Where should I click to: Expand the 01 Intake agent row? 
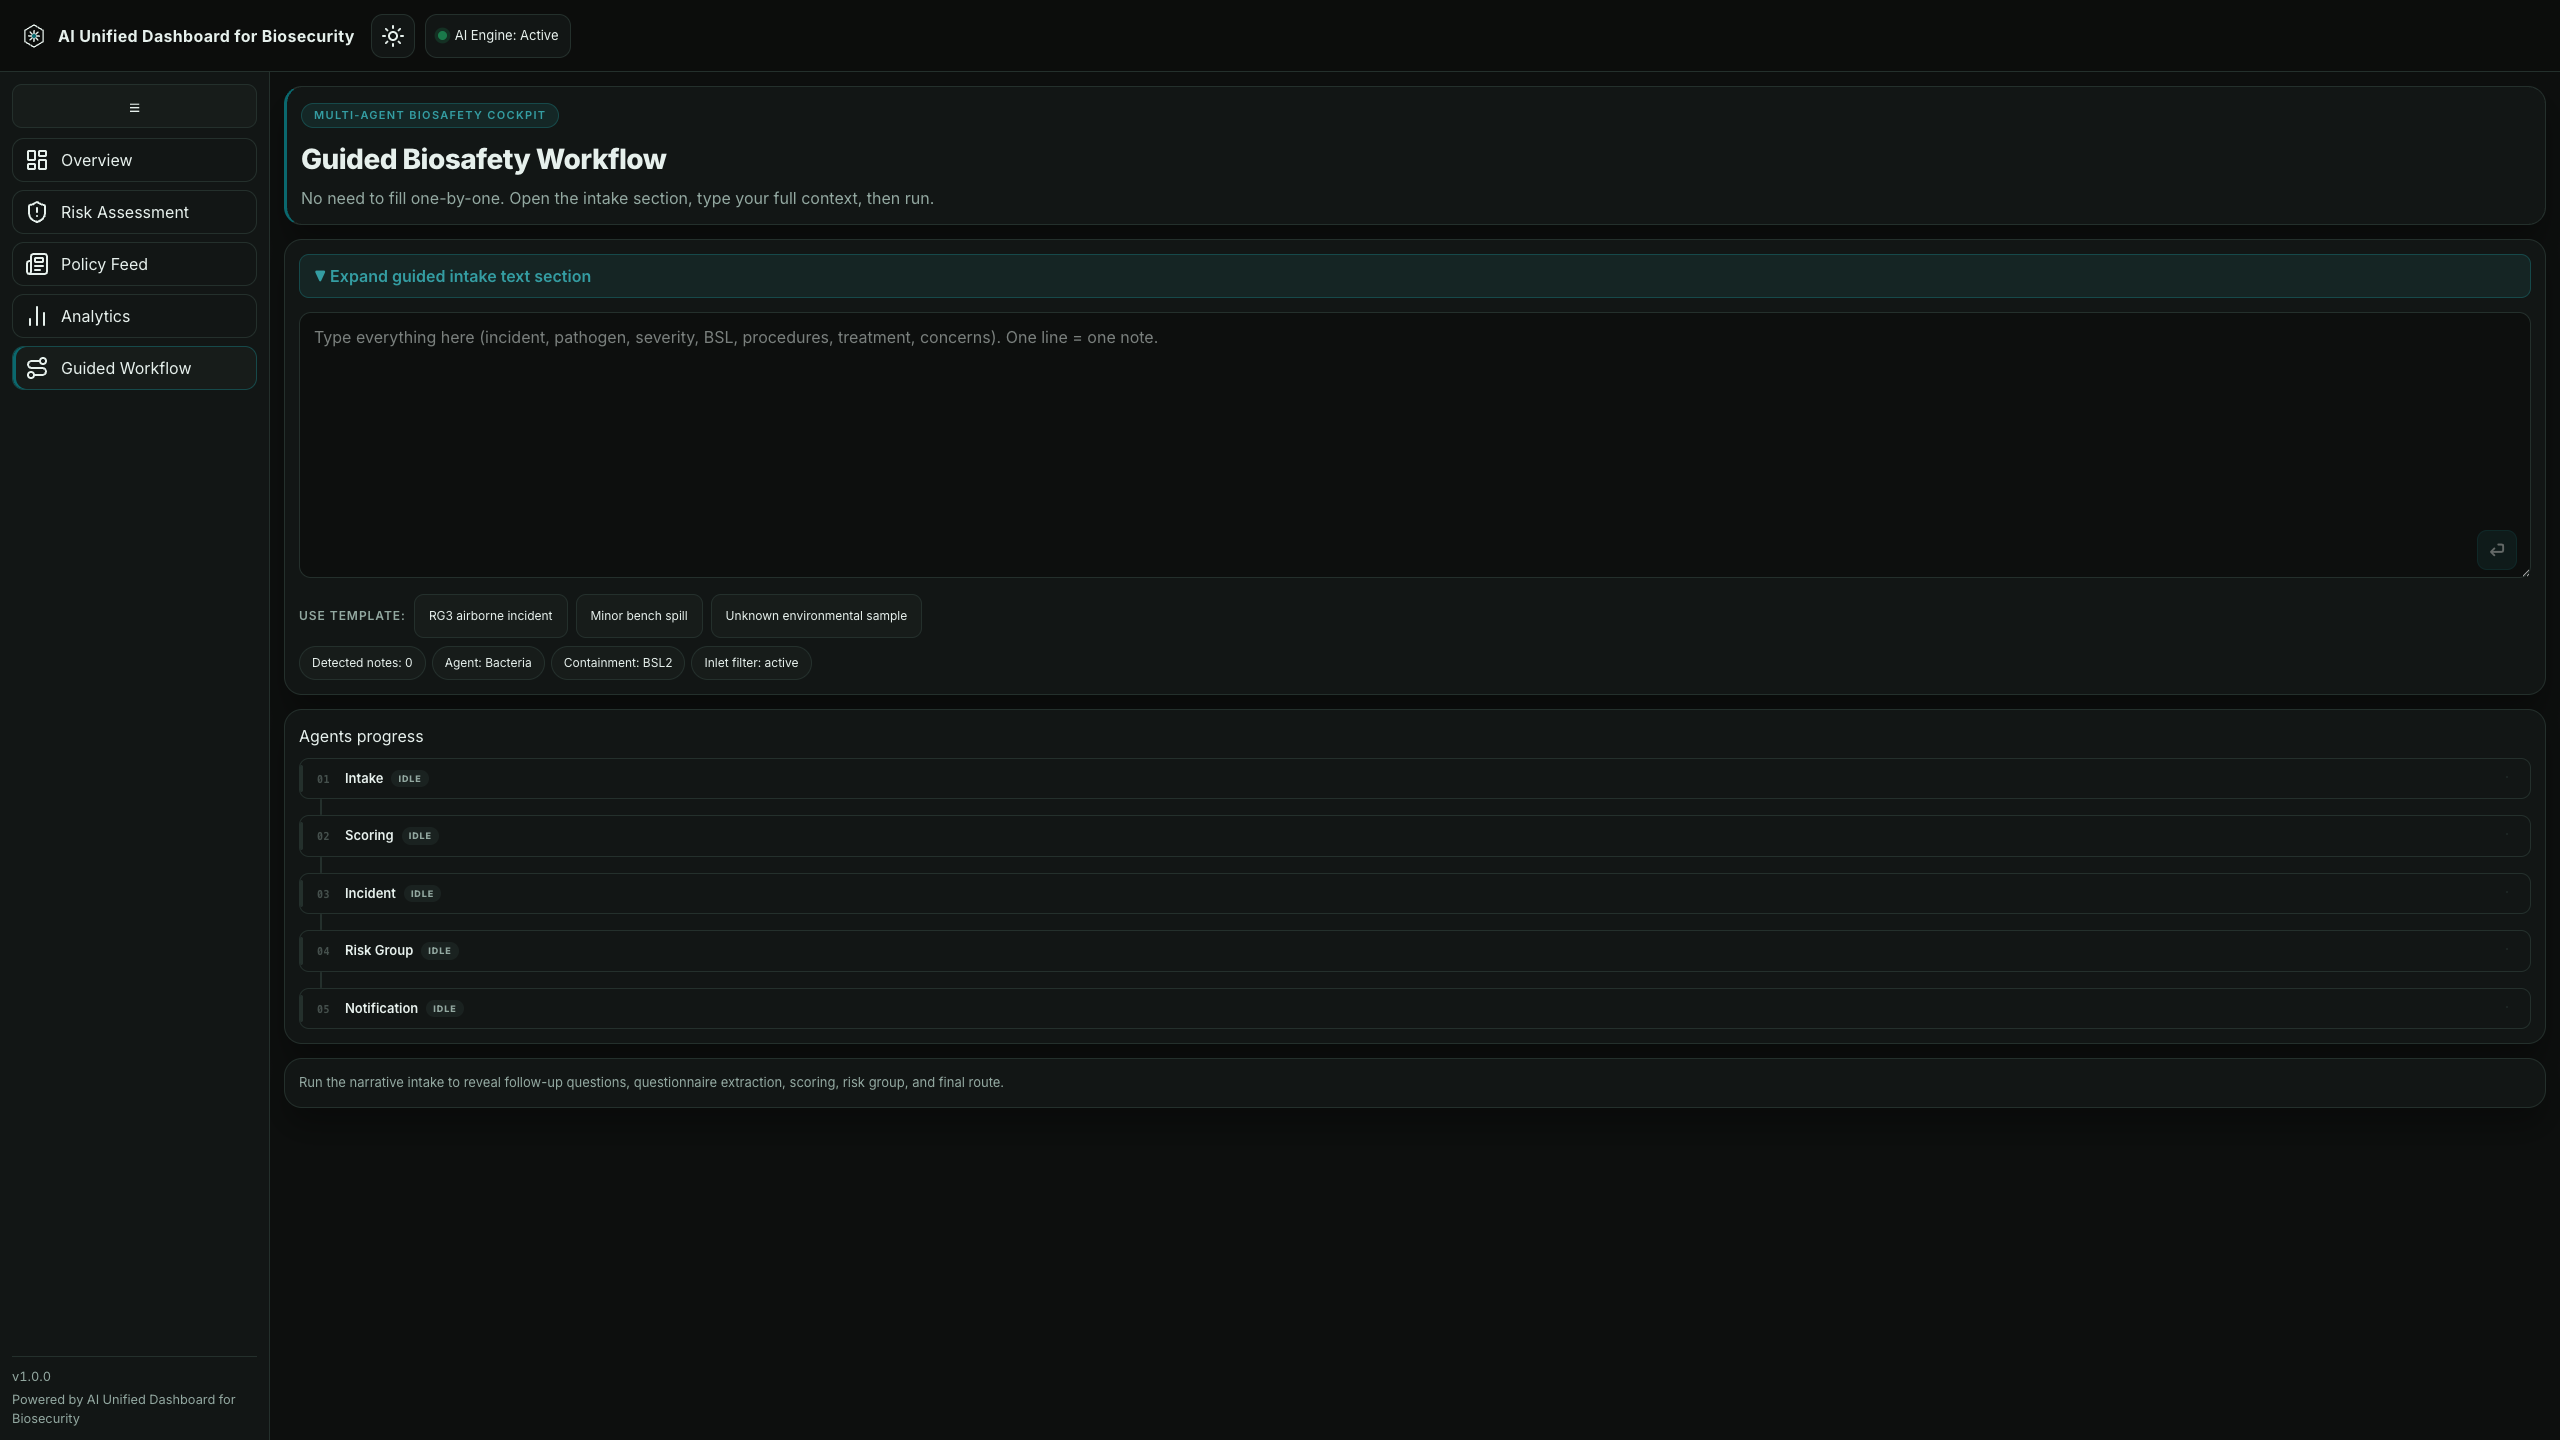1414,778
